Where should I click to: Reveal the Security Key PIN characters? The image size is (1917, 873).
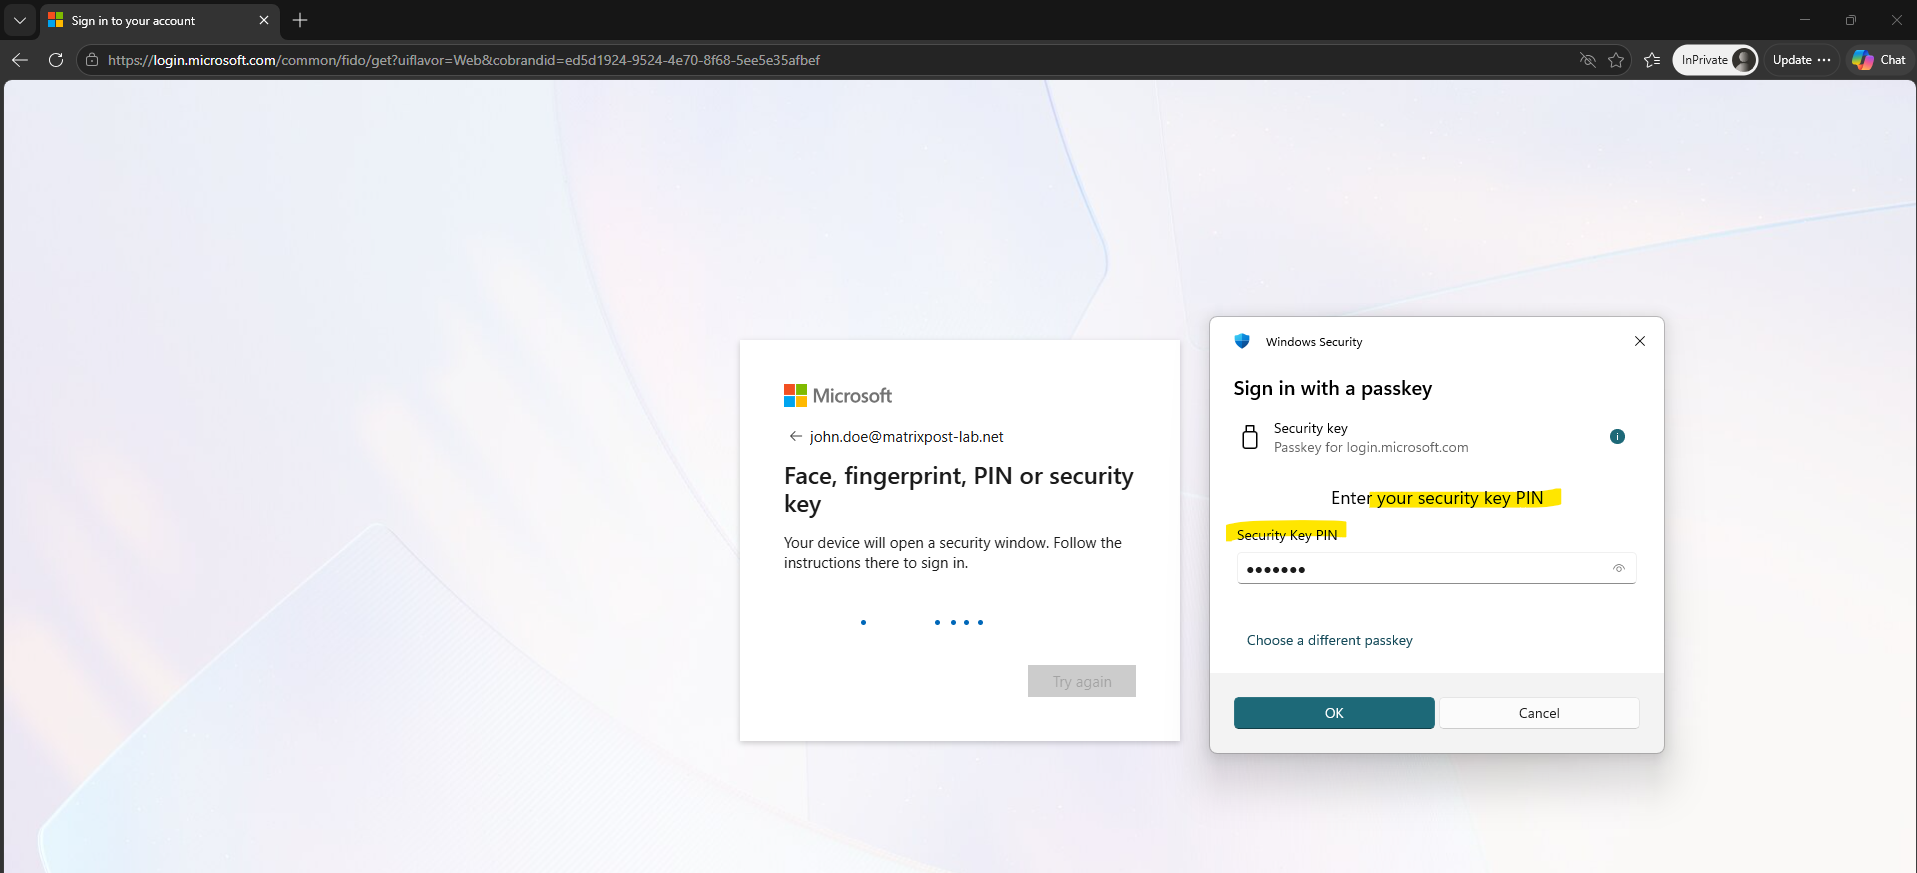(x=1619, y=568)
